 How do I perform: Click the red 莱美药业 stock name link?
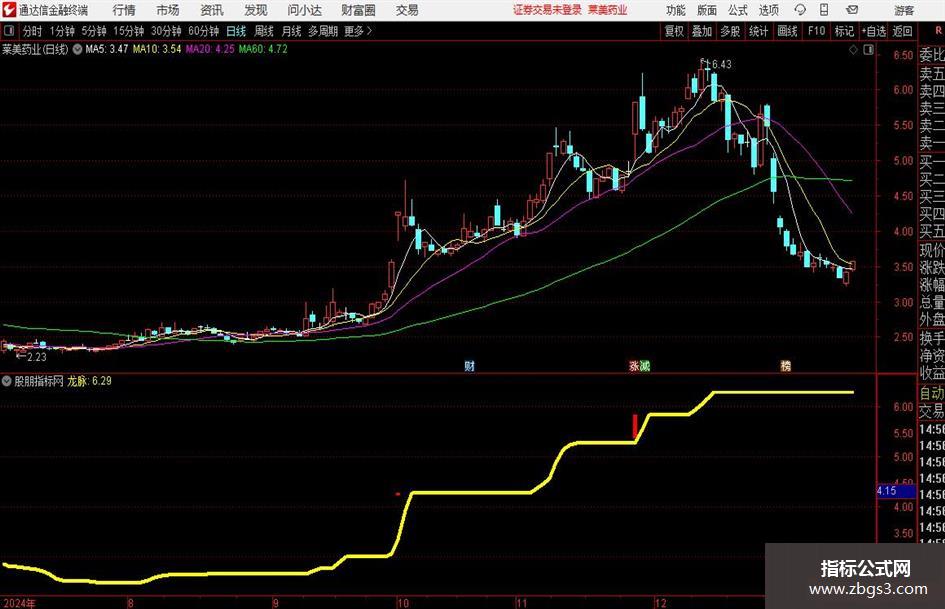(x=608, y=10)
